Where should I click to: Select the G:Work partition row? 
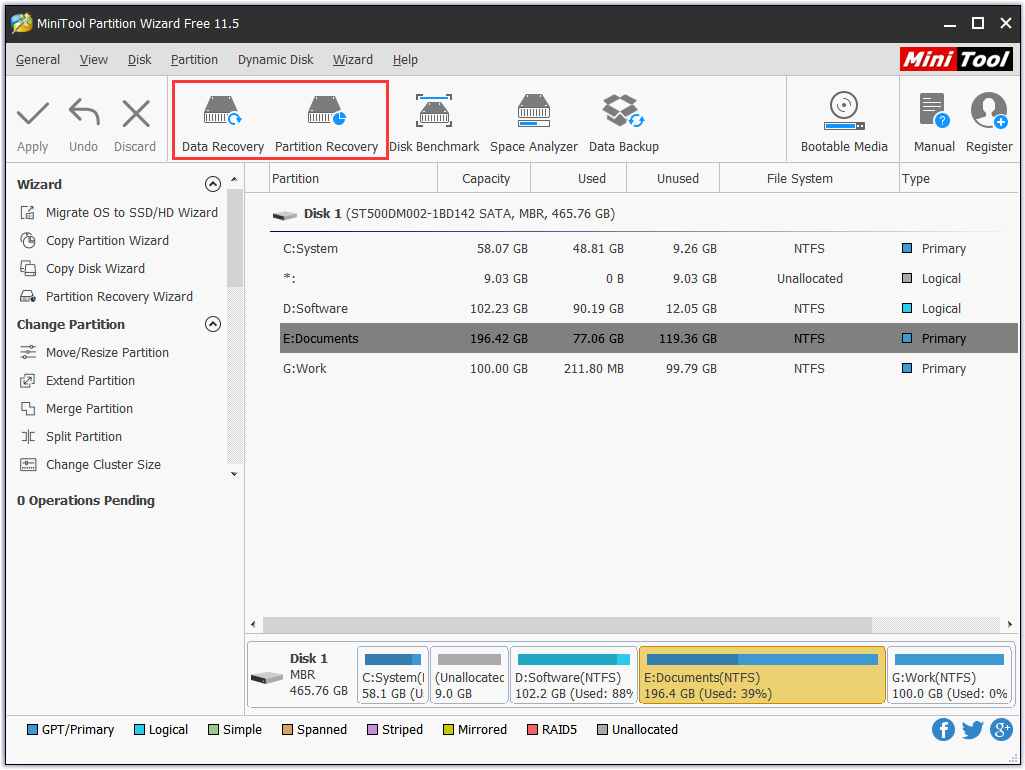pos(648,369)
